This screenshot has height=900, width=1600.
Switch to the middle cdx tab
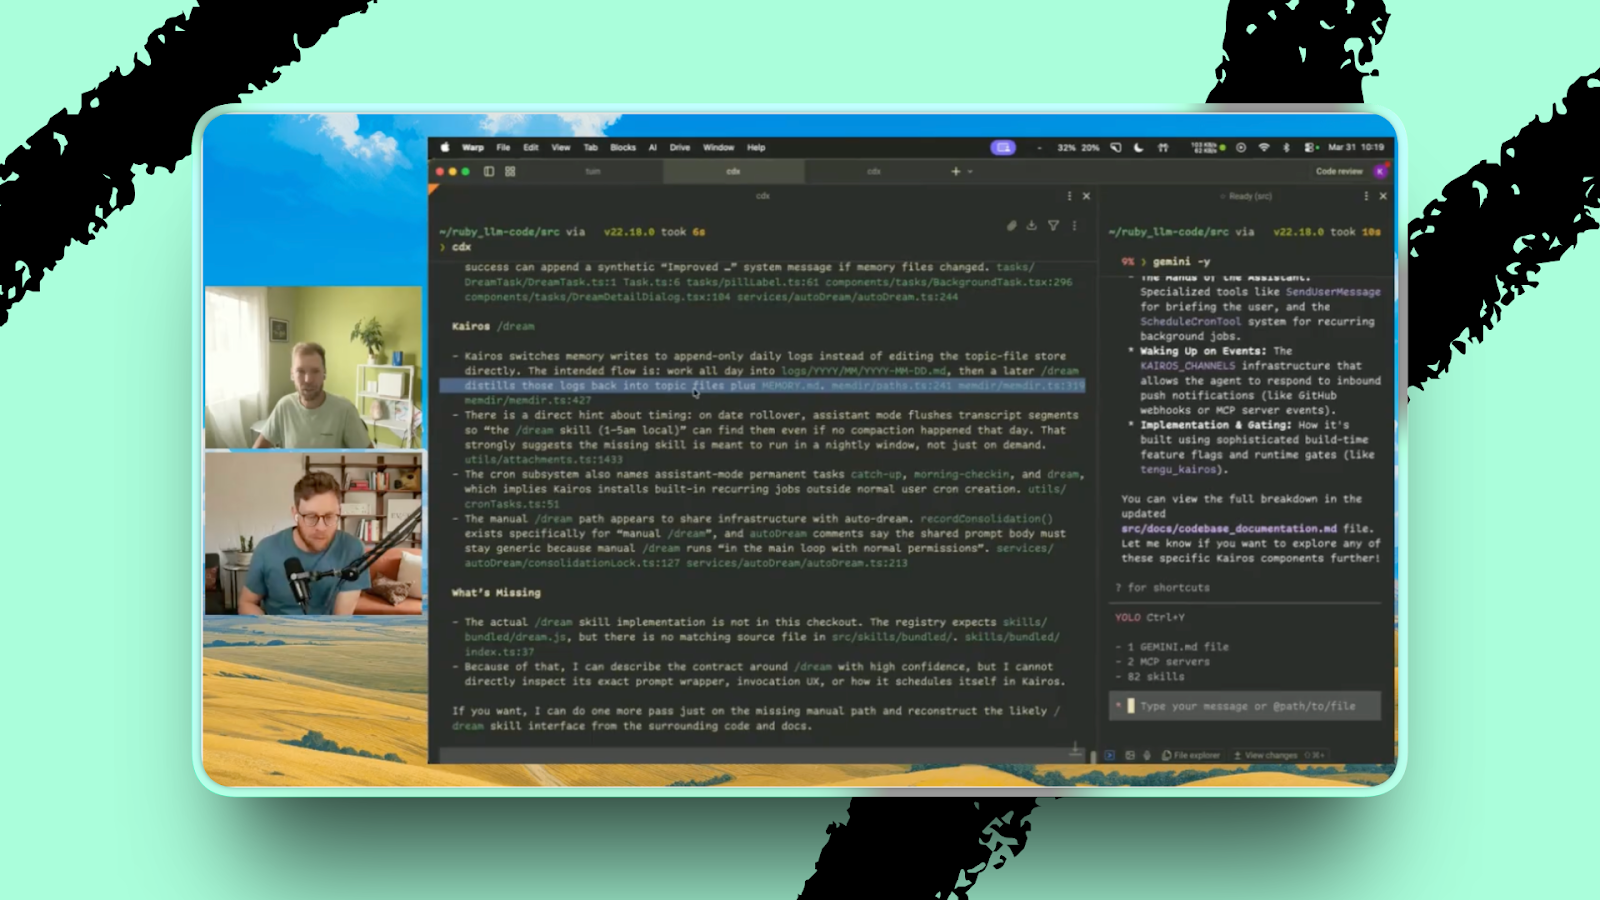pyautogui.click(x=733, y=172)
